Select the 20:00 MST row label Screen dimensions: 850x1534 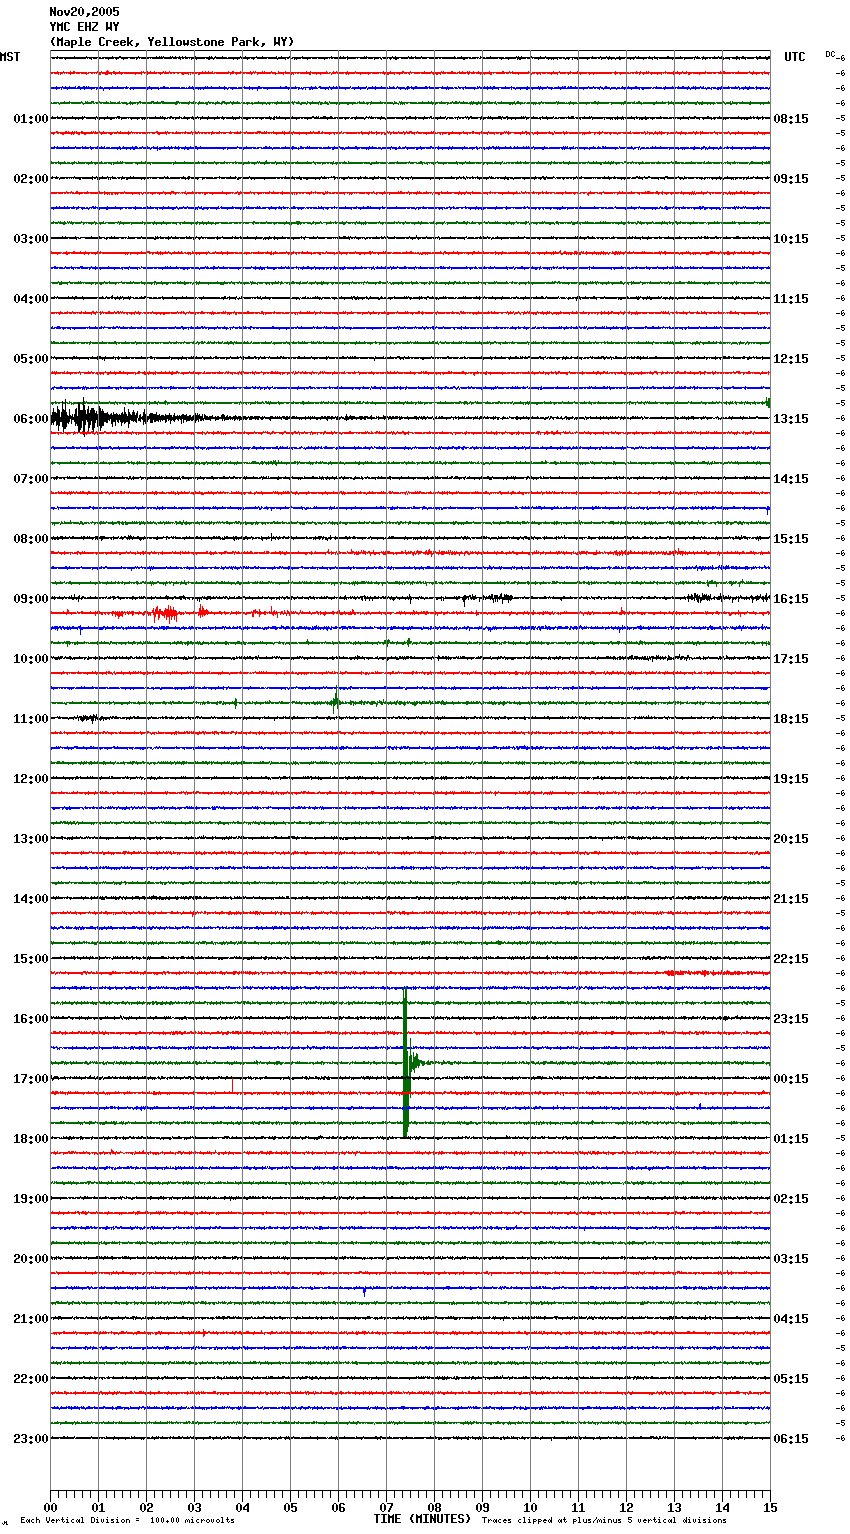click(x=31, y=1259)
